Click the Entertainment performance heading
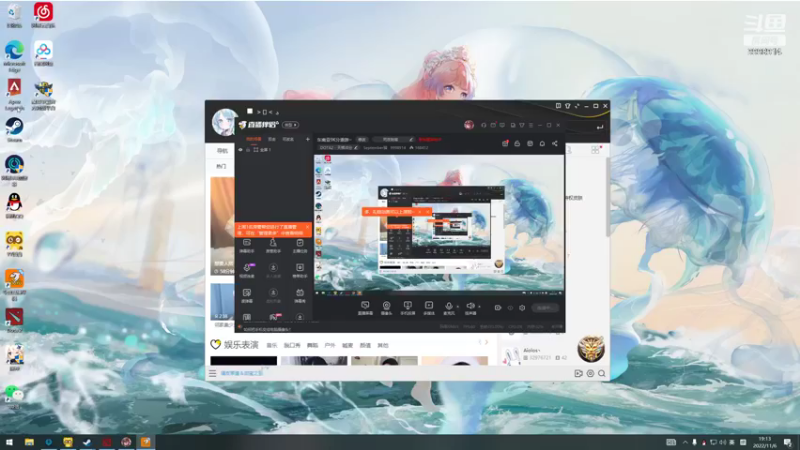The height and width of the screenshot is (450, 800). point(241,345)
